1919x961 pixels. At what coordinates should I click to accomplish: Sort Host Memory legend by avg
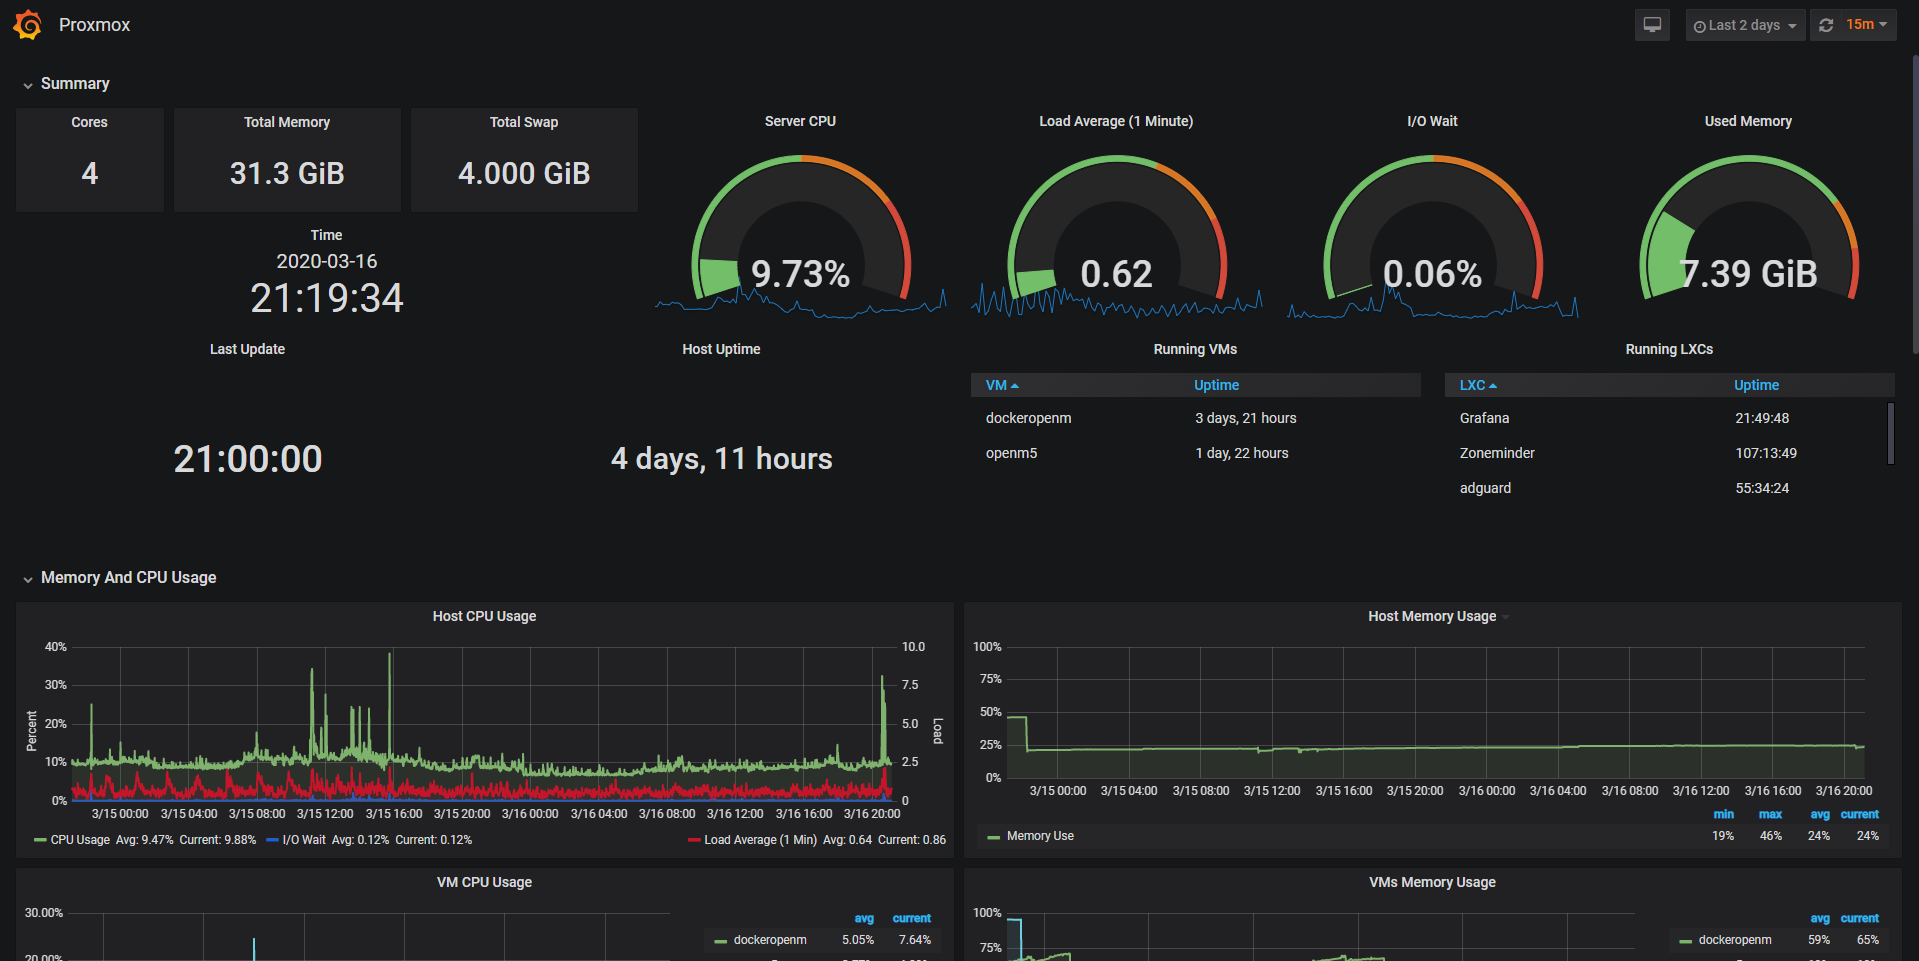coord(1820,814)
